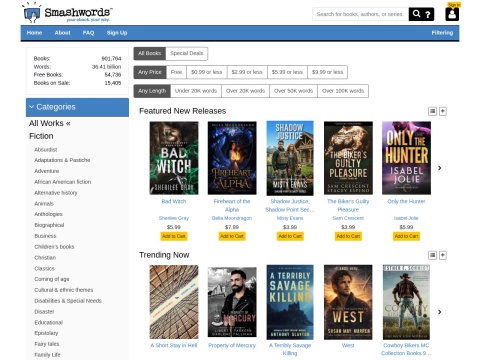Open A Terribly Savage Killing cover
Screen dimensions: 480x360
pos(290,302)
